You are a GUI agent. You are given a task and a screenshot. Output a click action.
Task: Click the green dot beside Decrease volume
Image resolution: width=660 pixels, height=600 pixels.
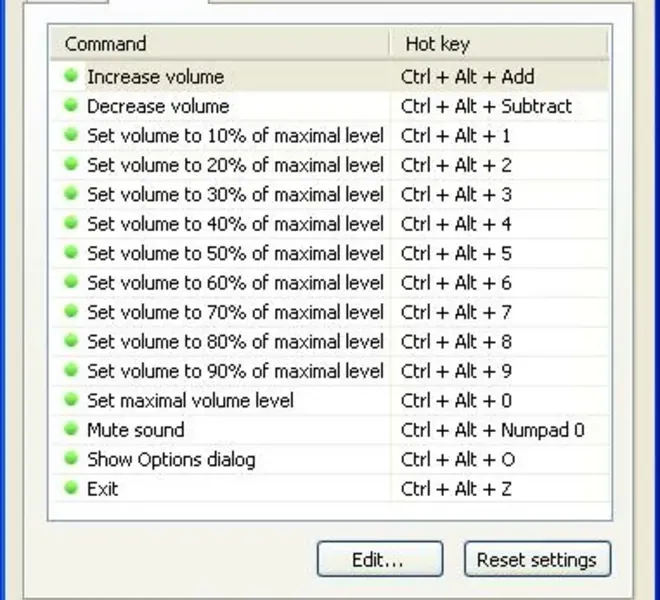pyautogui.click(x=71, y=106)
